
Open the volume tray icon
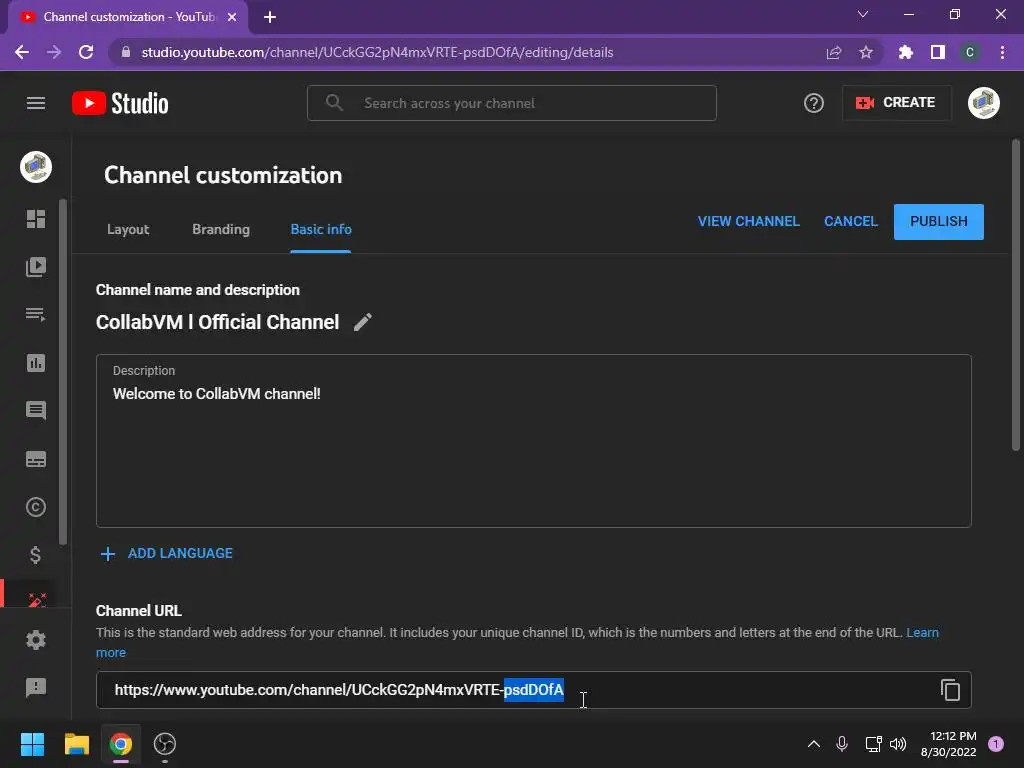pyautogui.click(x=898, y=744)
